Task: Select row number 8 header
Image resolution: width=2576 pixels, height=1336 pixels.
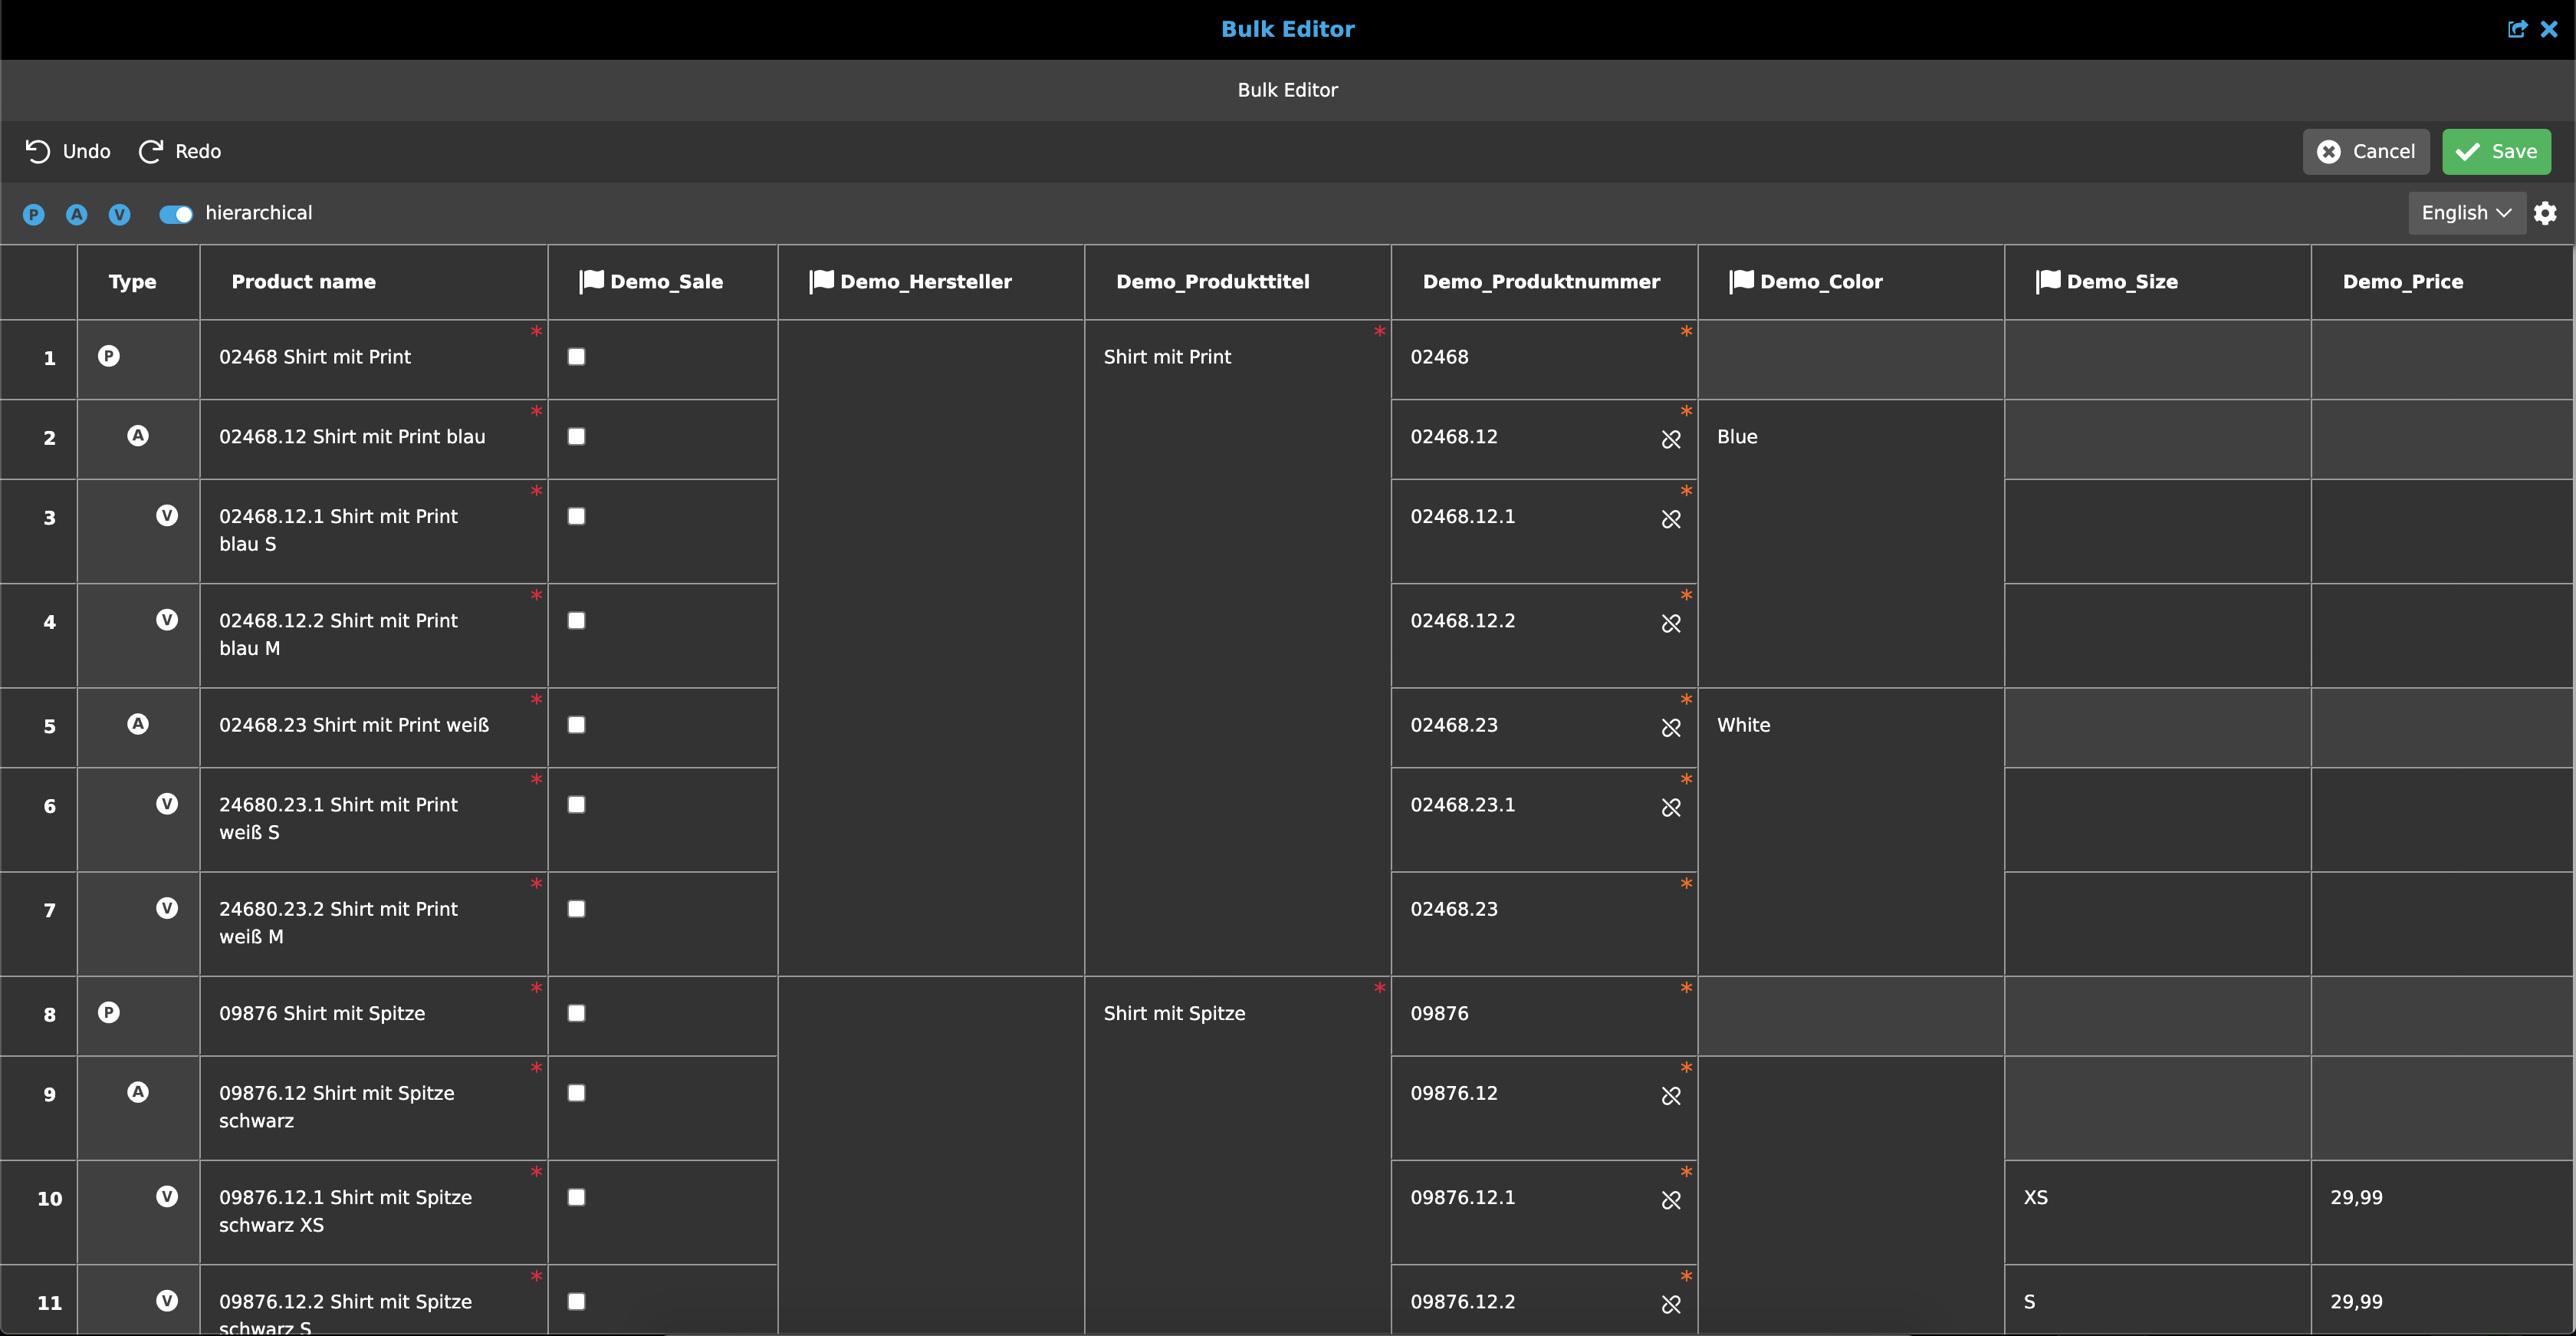Action: [x=49, y=1015]
